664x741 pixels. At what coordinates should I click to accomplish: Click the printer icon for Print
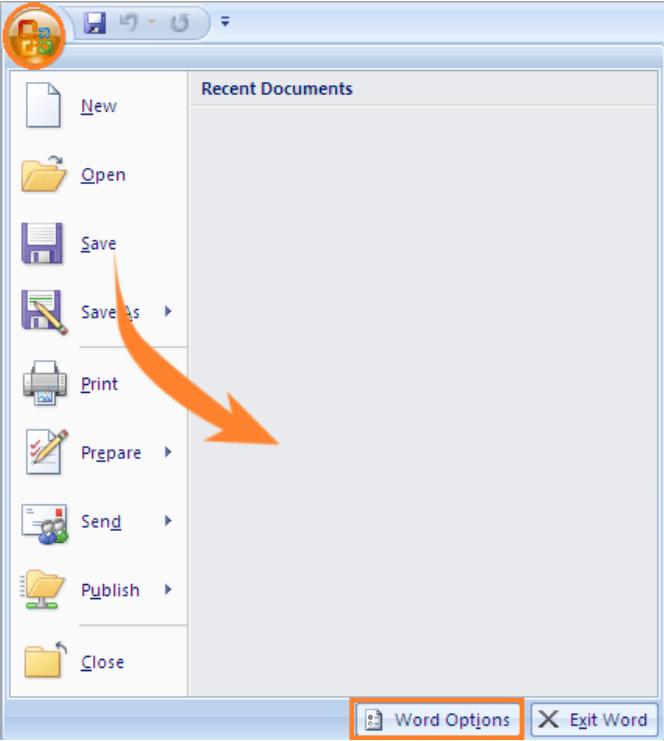click(45, 383)
